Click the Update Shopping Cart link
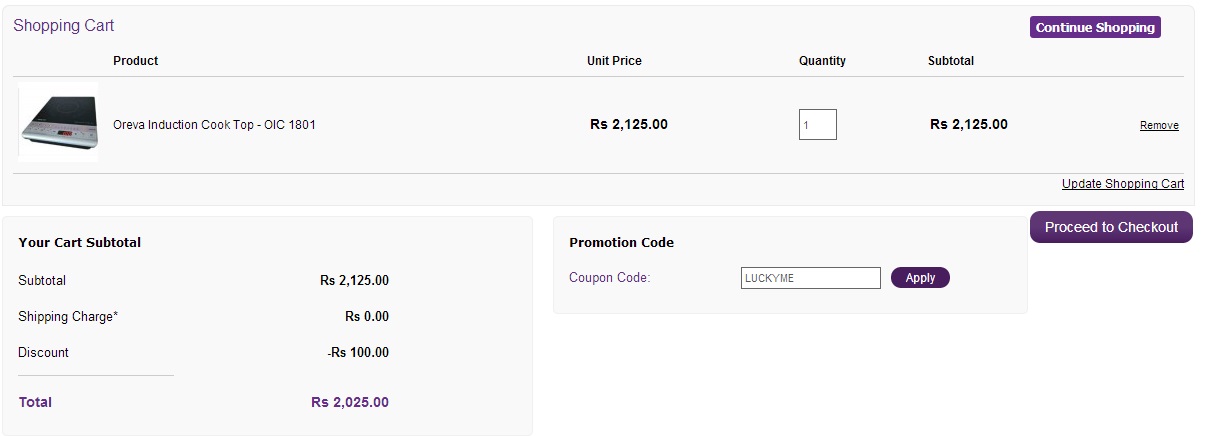The width and height of the screenshot is (1209, 436). pos(1122,184)
